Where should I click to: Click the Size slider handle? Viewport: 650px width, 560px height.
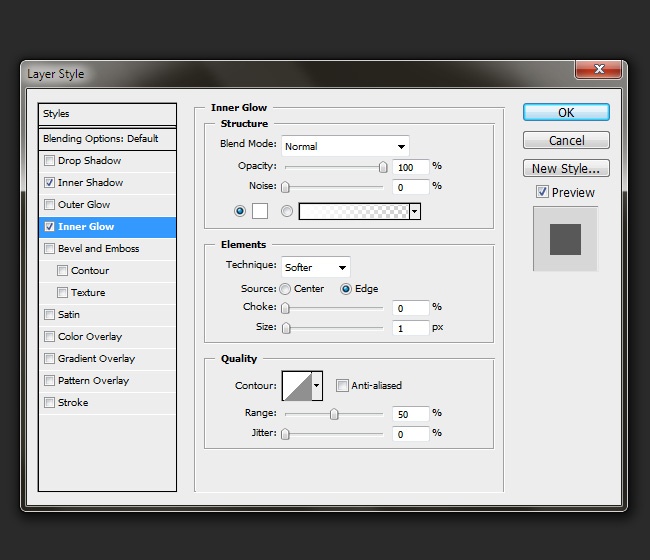coord(286,328)
